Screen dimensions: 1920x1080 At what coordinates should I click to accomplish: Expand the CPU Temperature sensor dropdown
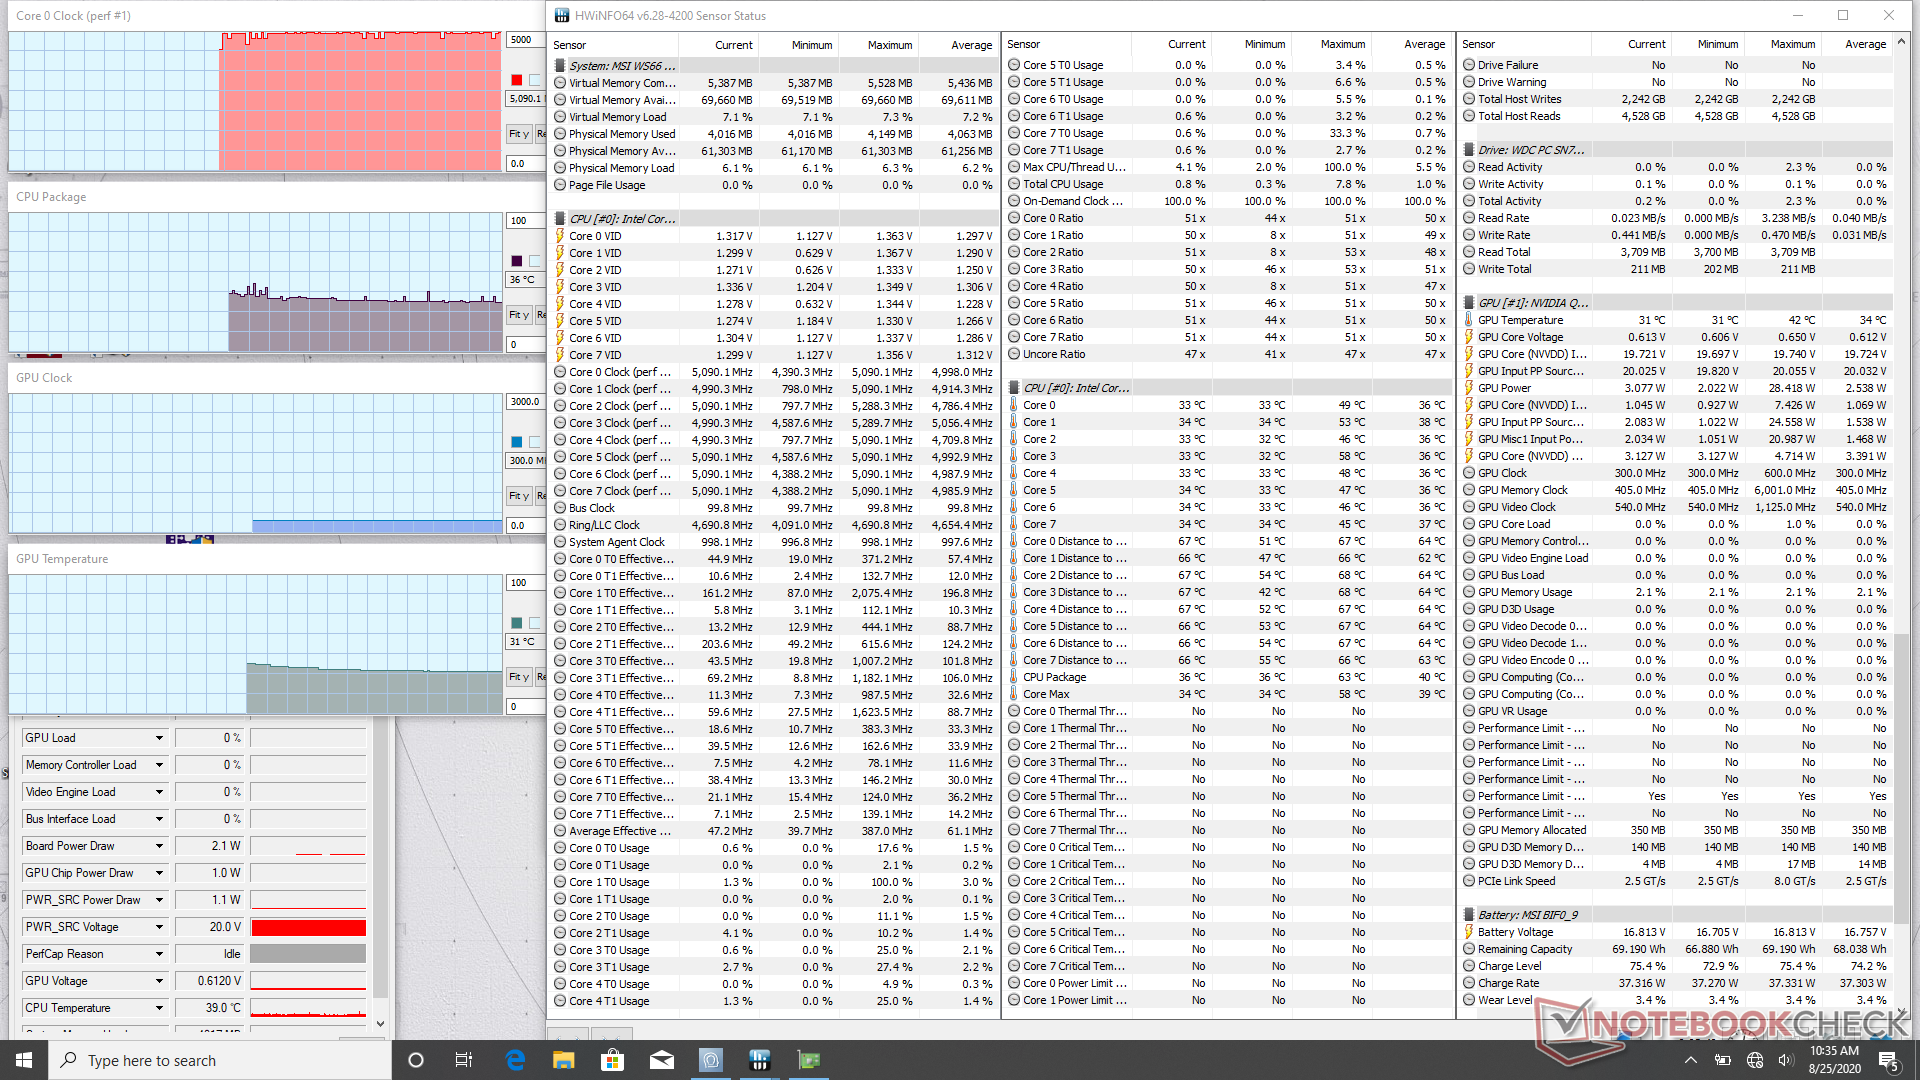159,1008
